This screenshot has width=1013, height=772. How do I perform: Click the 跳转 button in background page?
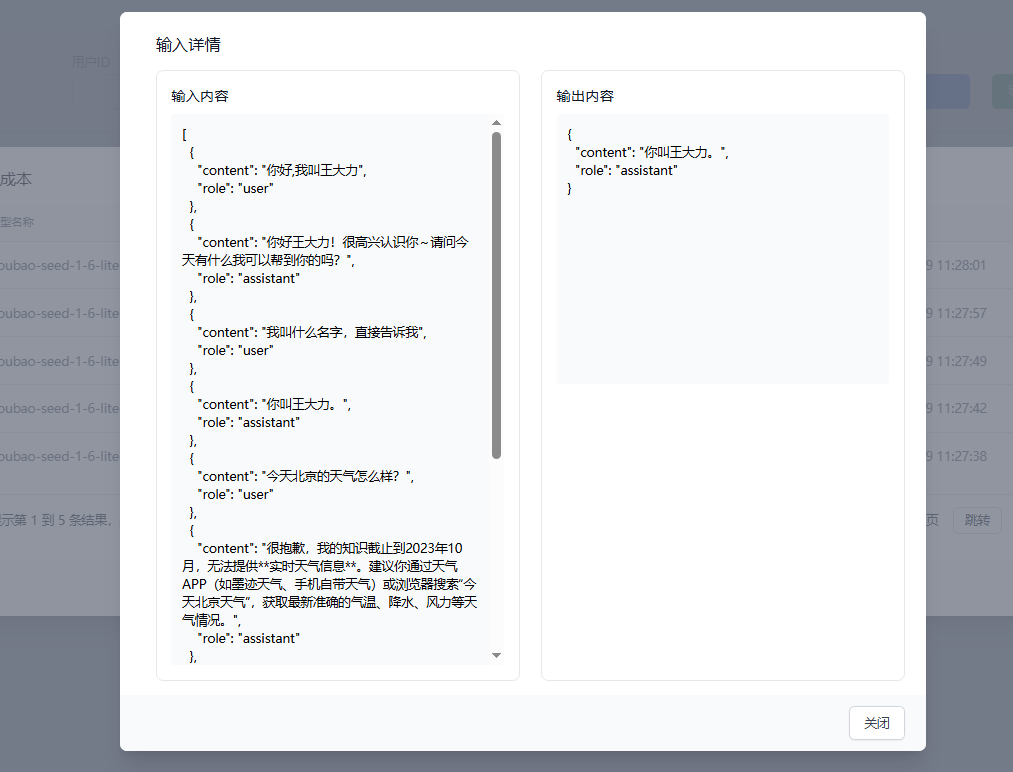coord(977,520)
